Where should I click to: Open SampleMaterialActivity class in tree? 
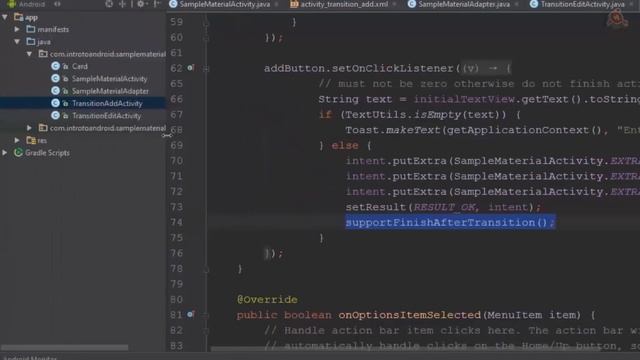click(109, 79)
